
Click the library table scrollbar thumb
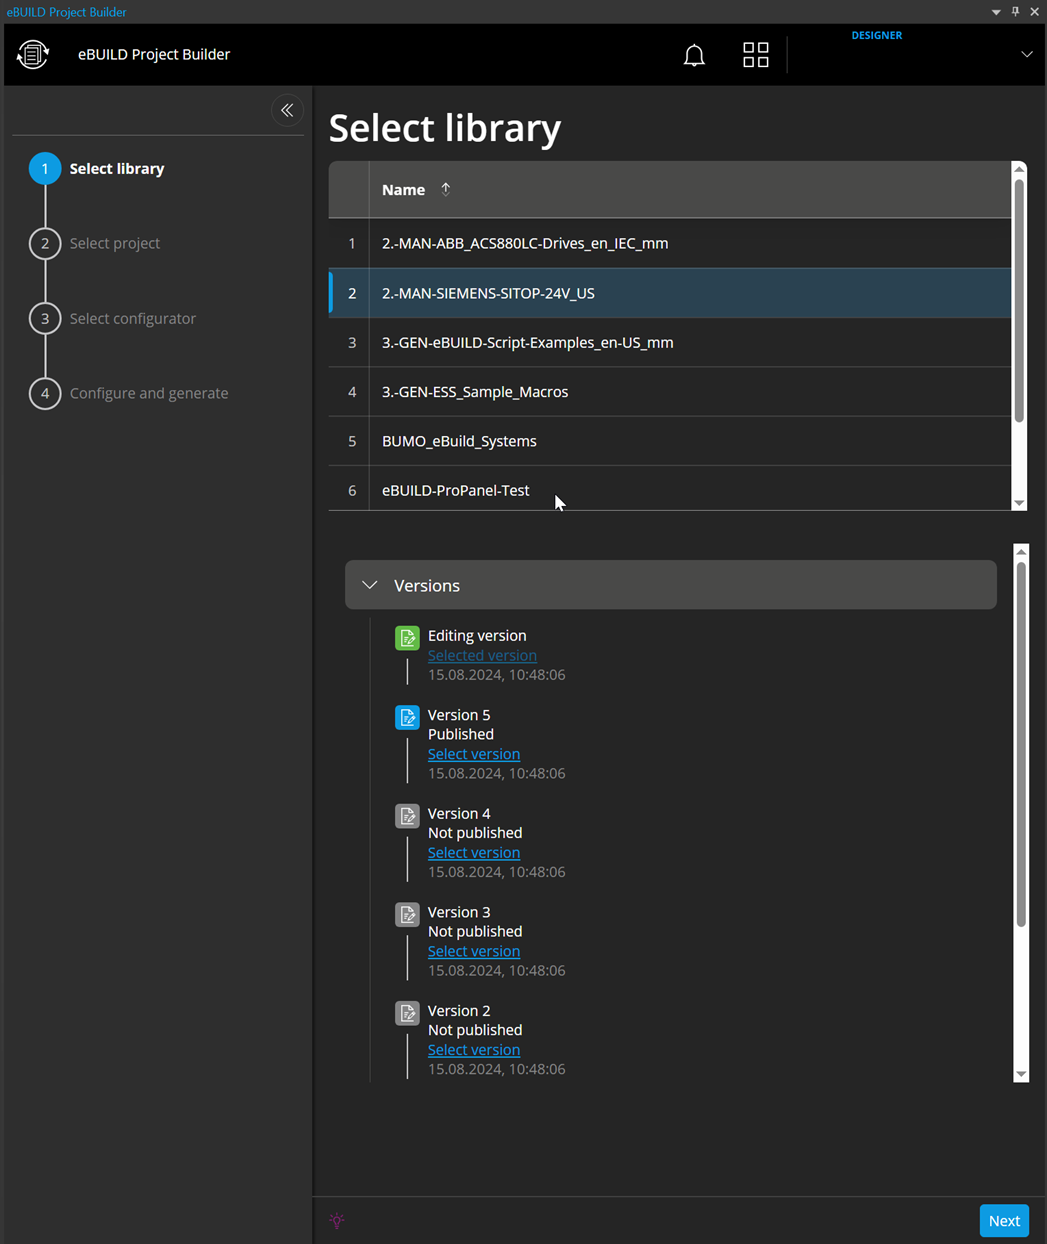click(1019, 300)
